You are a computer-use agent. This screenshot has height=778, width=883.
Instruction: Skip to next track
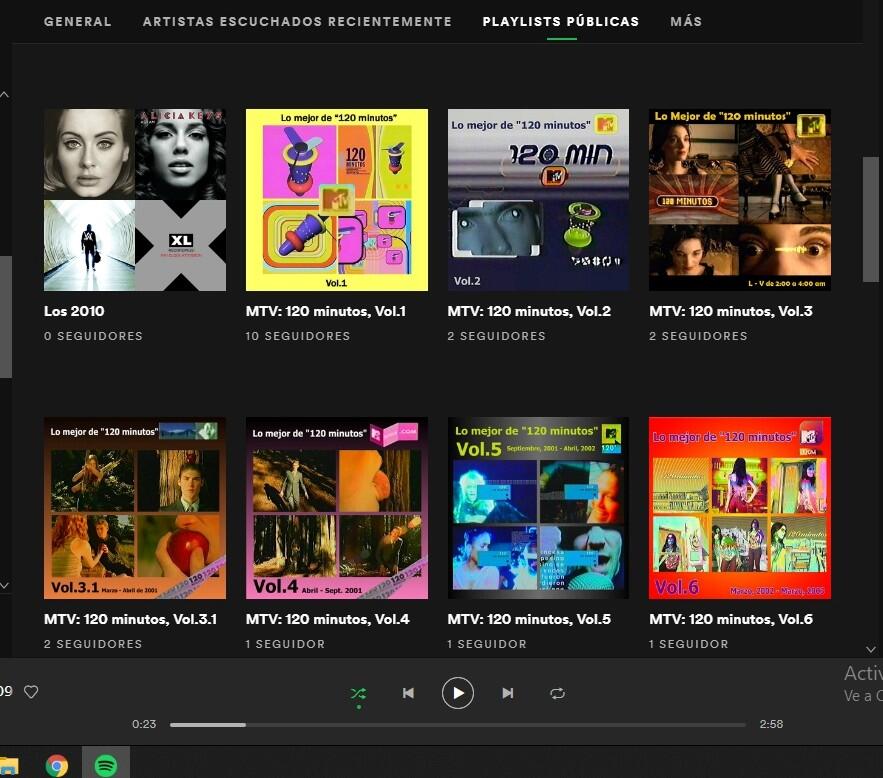tap(507, 693)
